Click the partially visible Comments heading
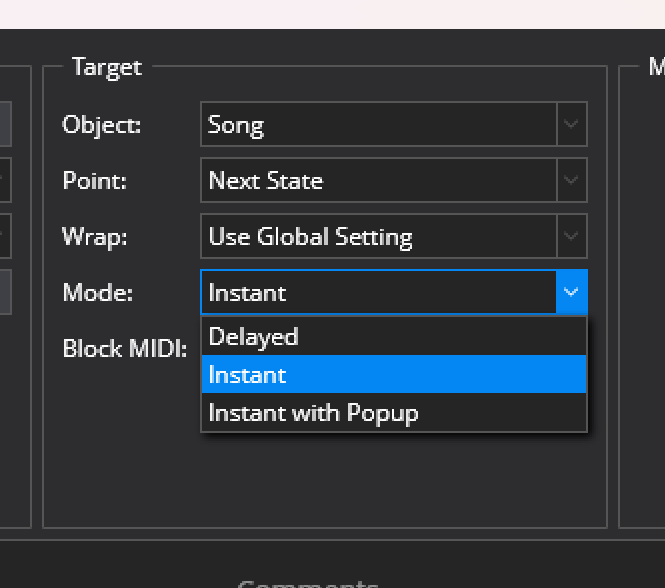The image size is (665, 588). [307, 583]
